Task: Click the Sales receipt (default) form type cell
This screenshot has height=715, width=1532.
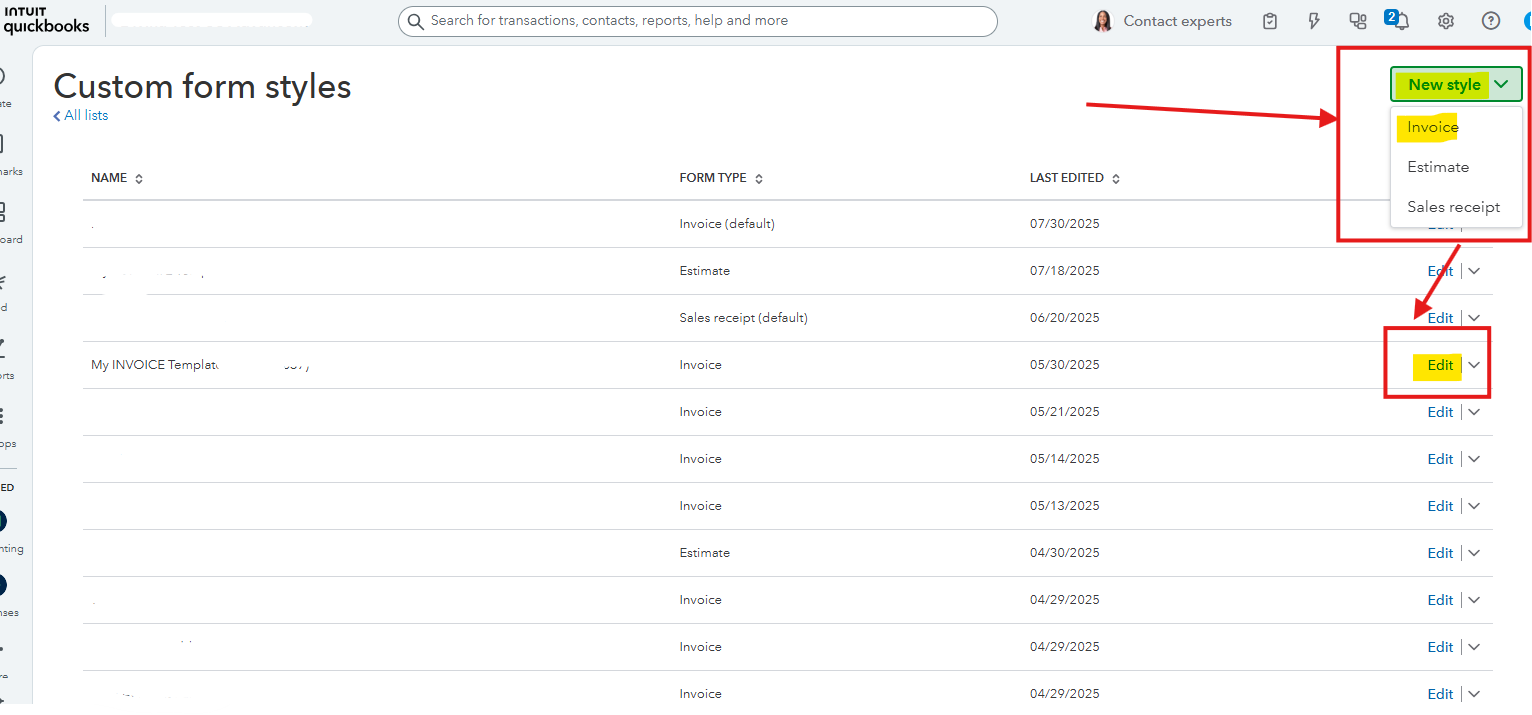Action: [743, 318]
